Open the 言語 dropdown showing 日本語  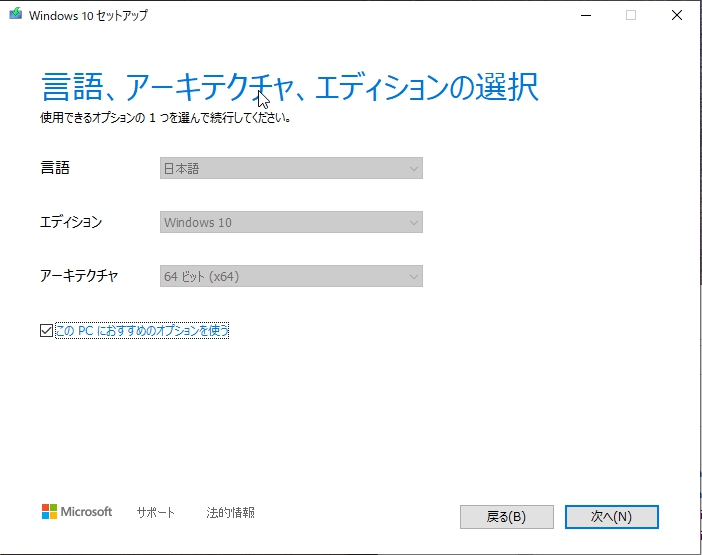[x=291, y=168]
